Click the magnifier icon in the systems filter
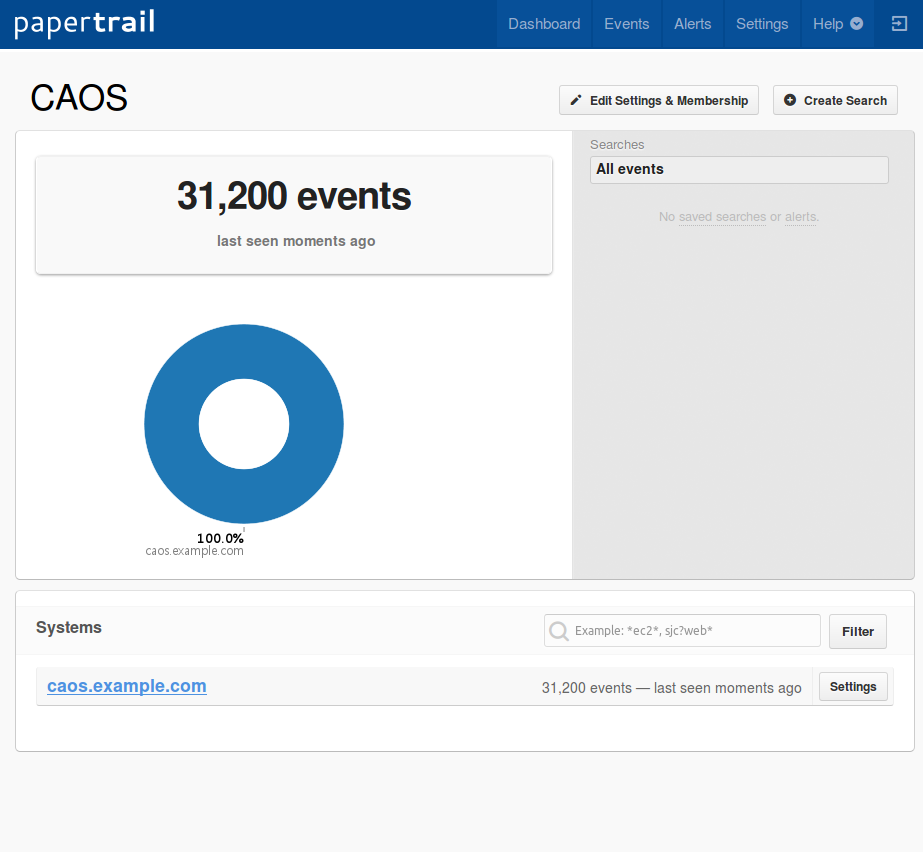 coord(560,631)
